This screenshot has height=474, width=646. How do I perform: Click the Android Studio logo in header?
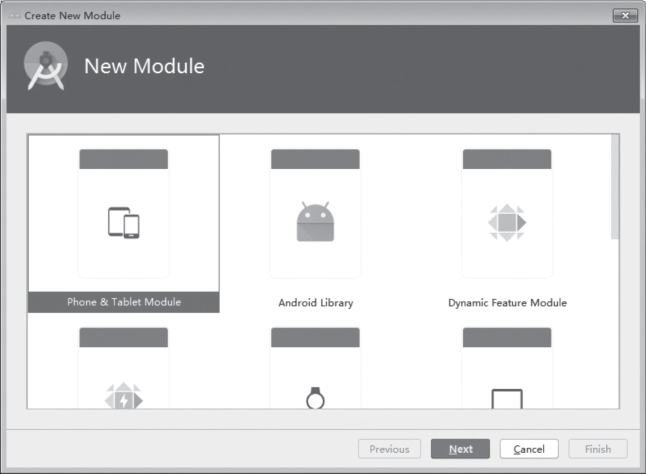click(x=46, y=67)
